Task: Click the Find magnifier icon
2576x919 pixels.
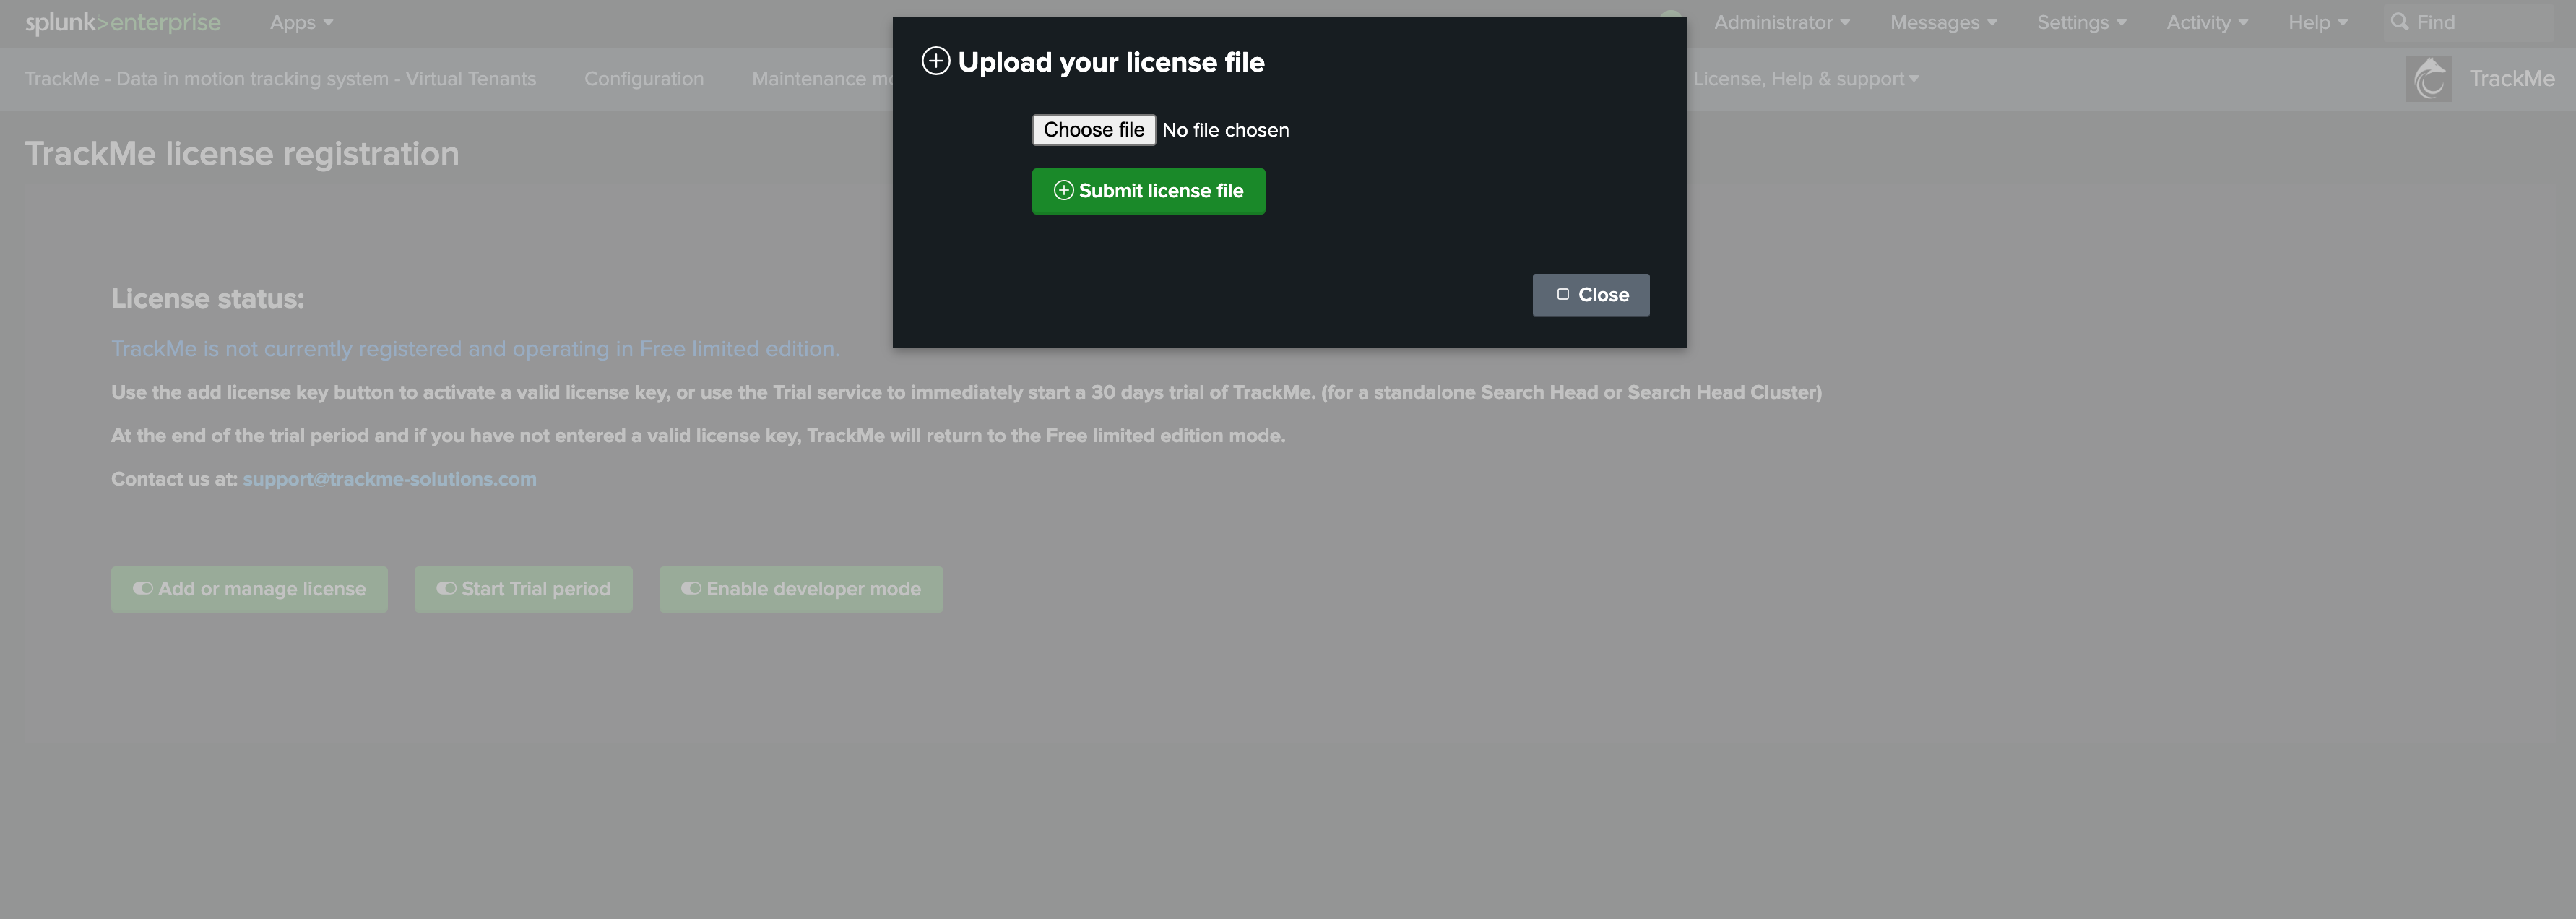Action: (x=2399, y=22)
